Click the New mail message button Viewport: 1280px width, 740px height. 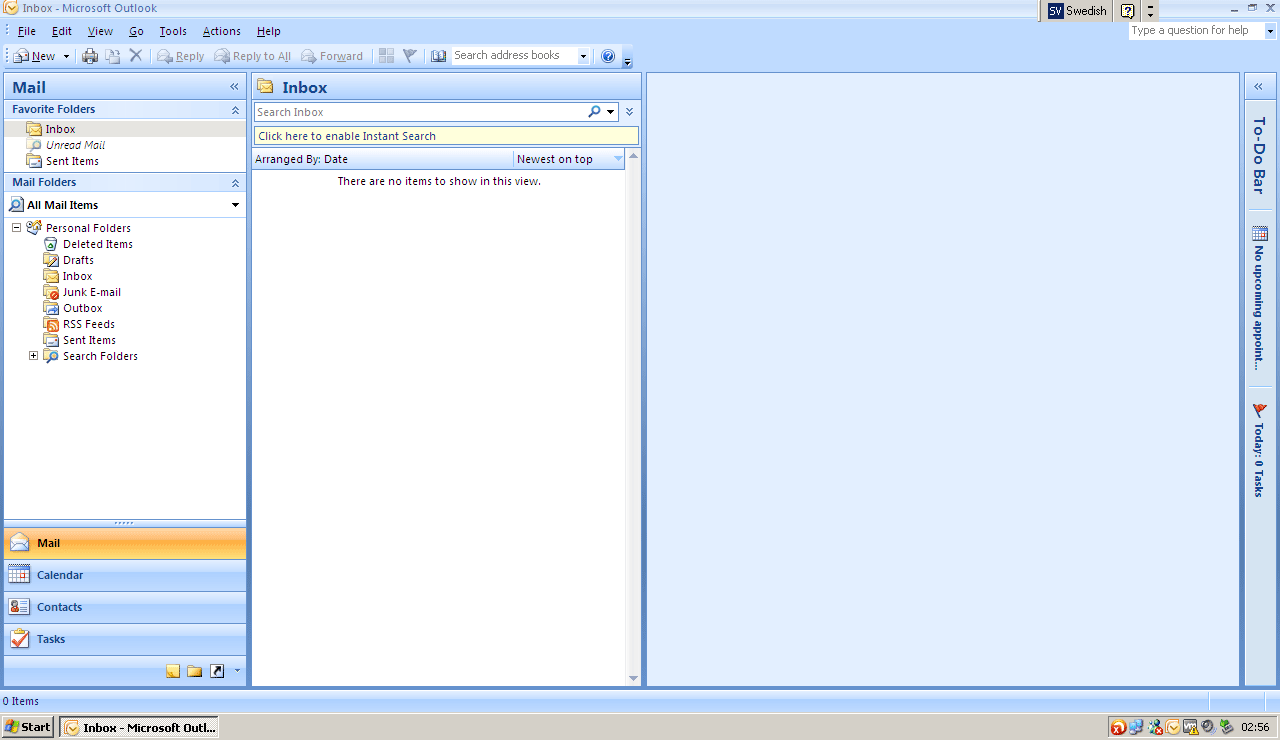click(35, 56)
